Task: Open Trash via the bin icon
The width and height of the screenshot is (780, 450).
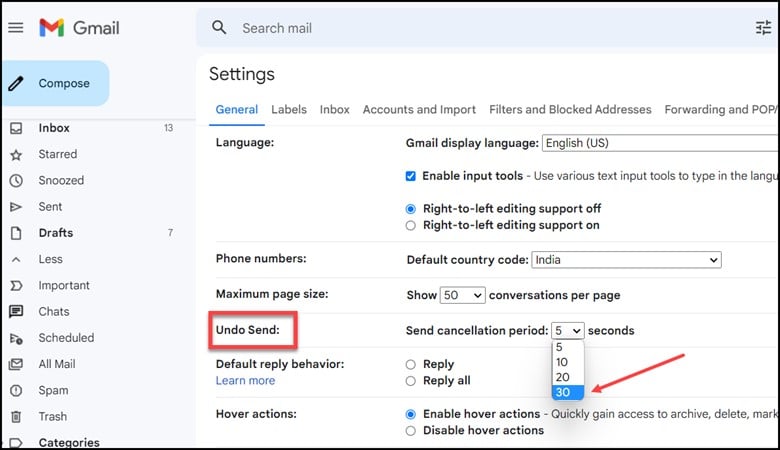Action: tap(16, 417)
